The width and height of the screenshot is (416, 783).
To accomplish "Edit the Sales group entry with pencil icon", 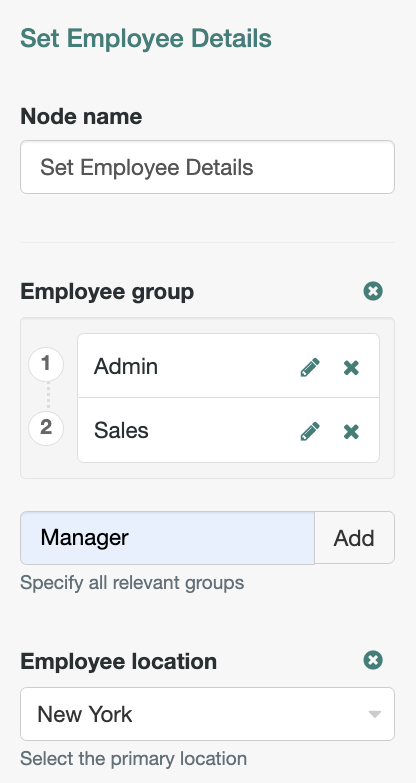I will click(310, 431).
